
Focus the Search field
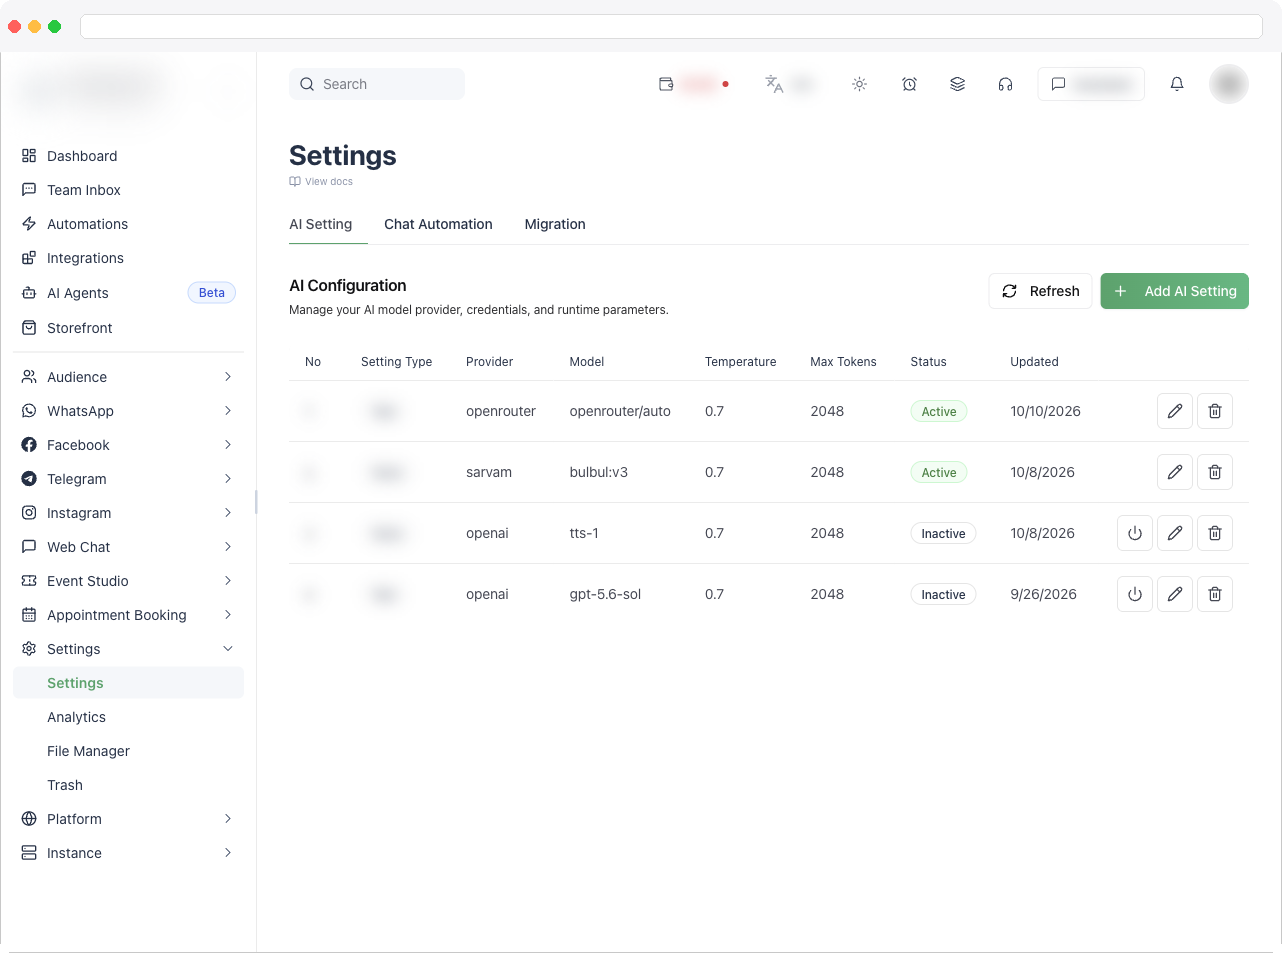tap(377, 84)
